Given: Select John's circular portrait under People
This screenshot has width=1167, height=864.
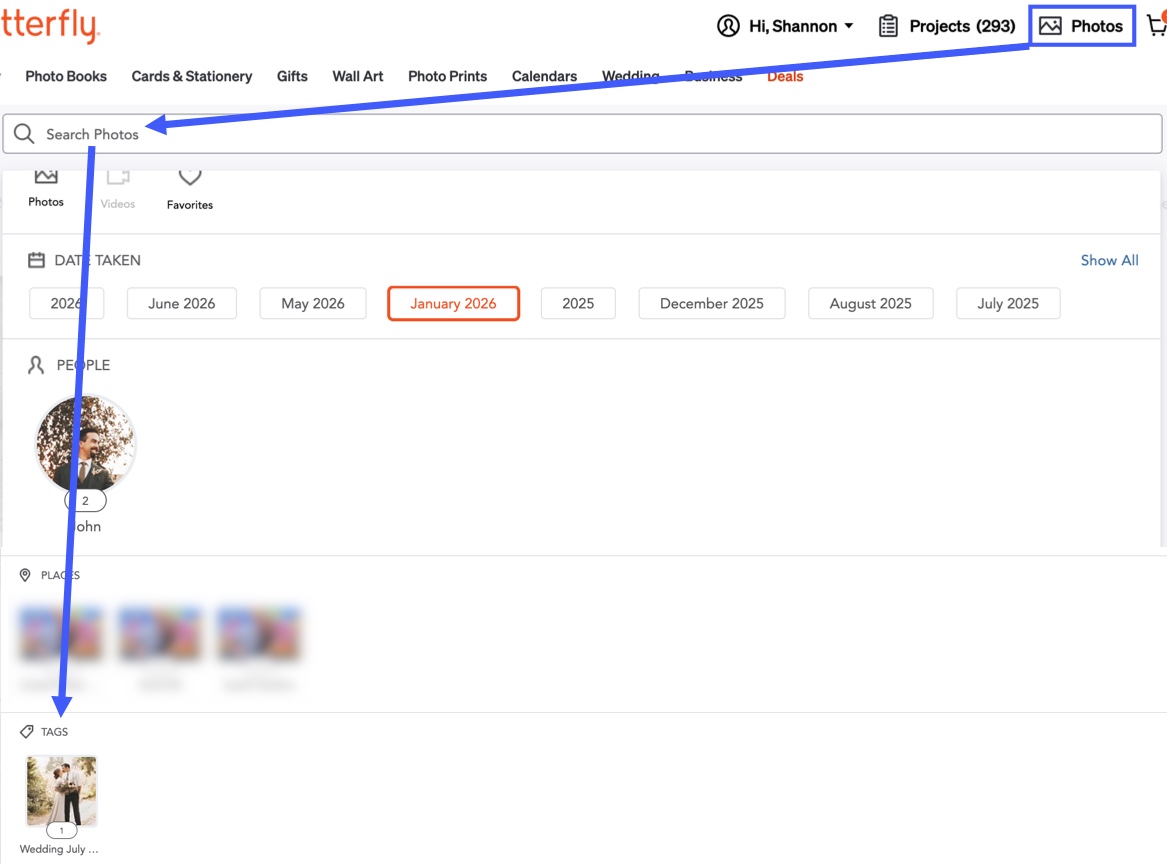Looking at the screenshot, I should coord(86,444).
